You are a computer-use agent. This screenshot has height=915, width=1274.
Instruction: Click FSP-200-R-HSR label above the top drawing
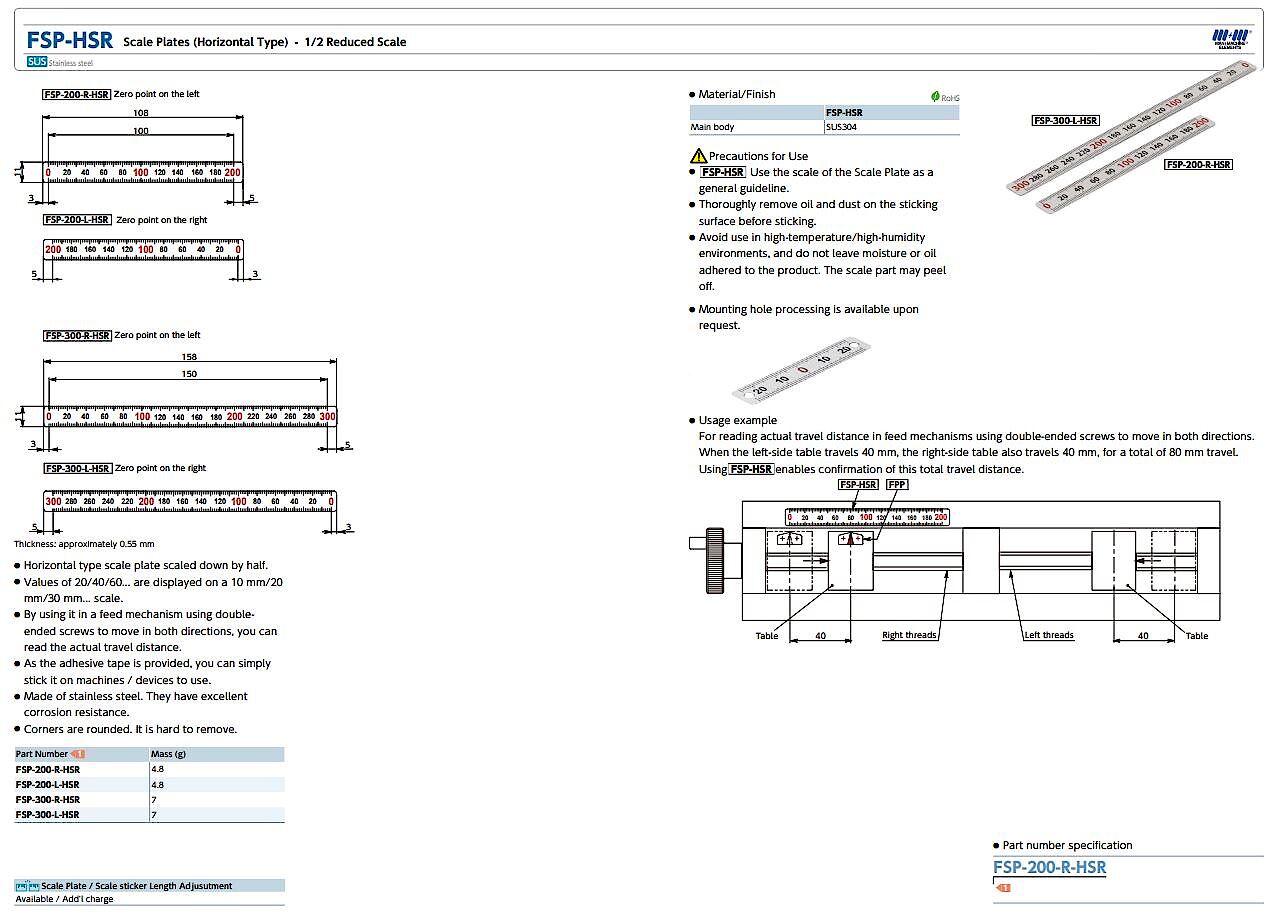pos(77,94)
